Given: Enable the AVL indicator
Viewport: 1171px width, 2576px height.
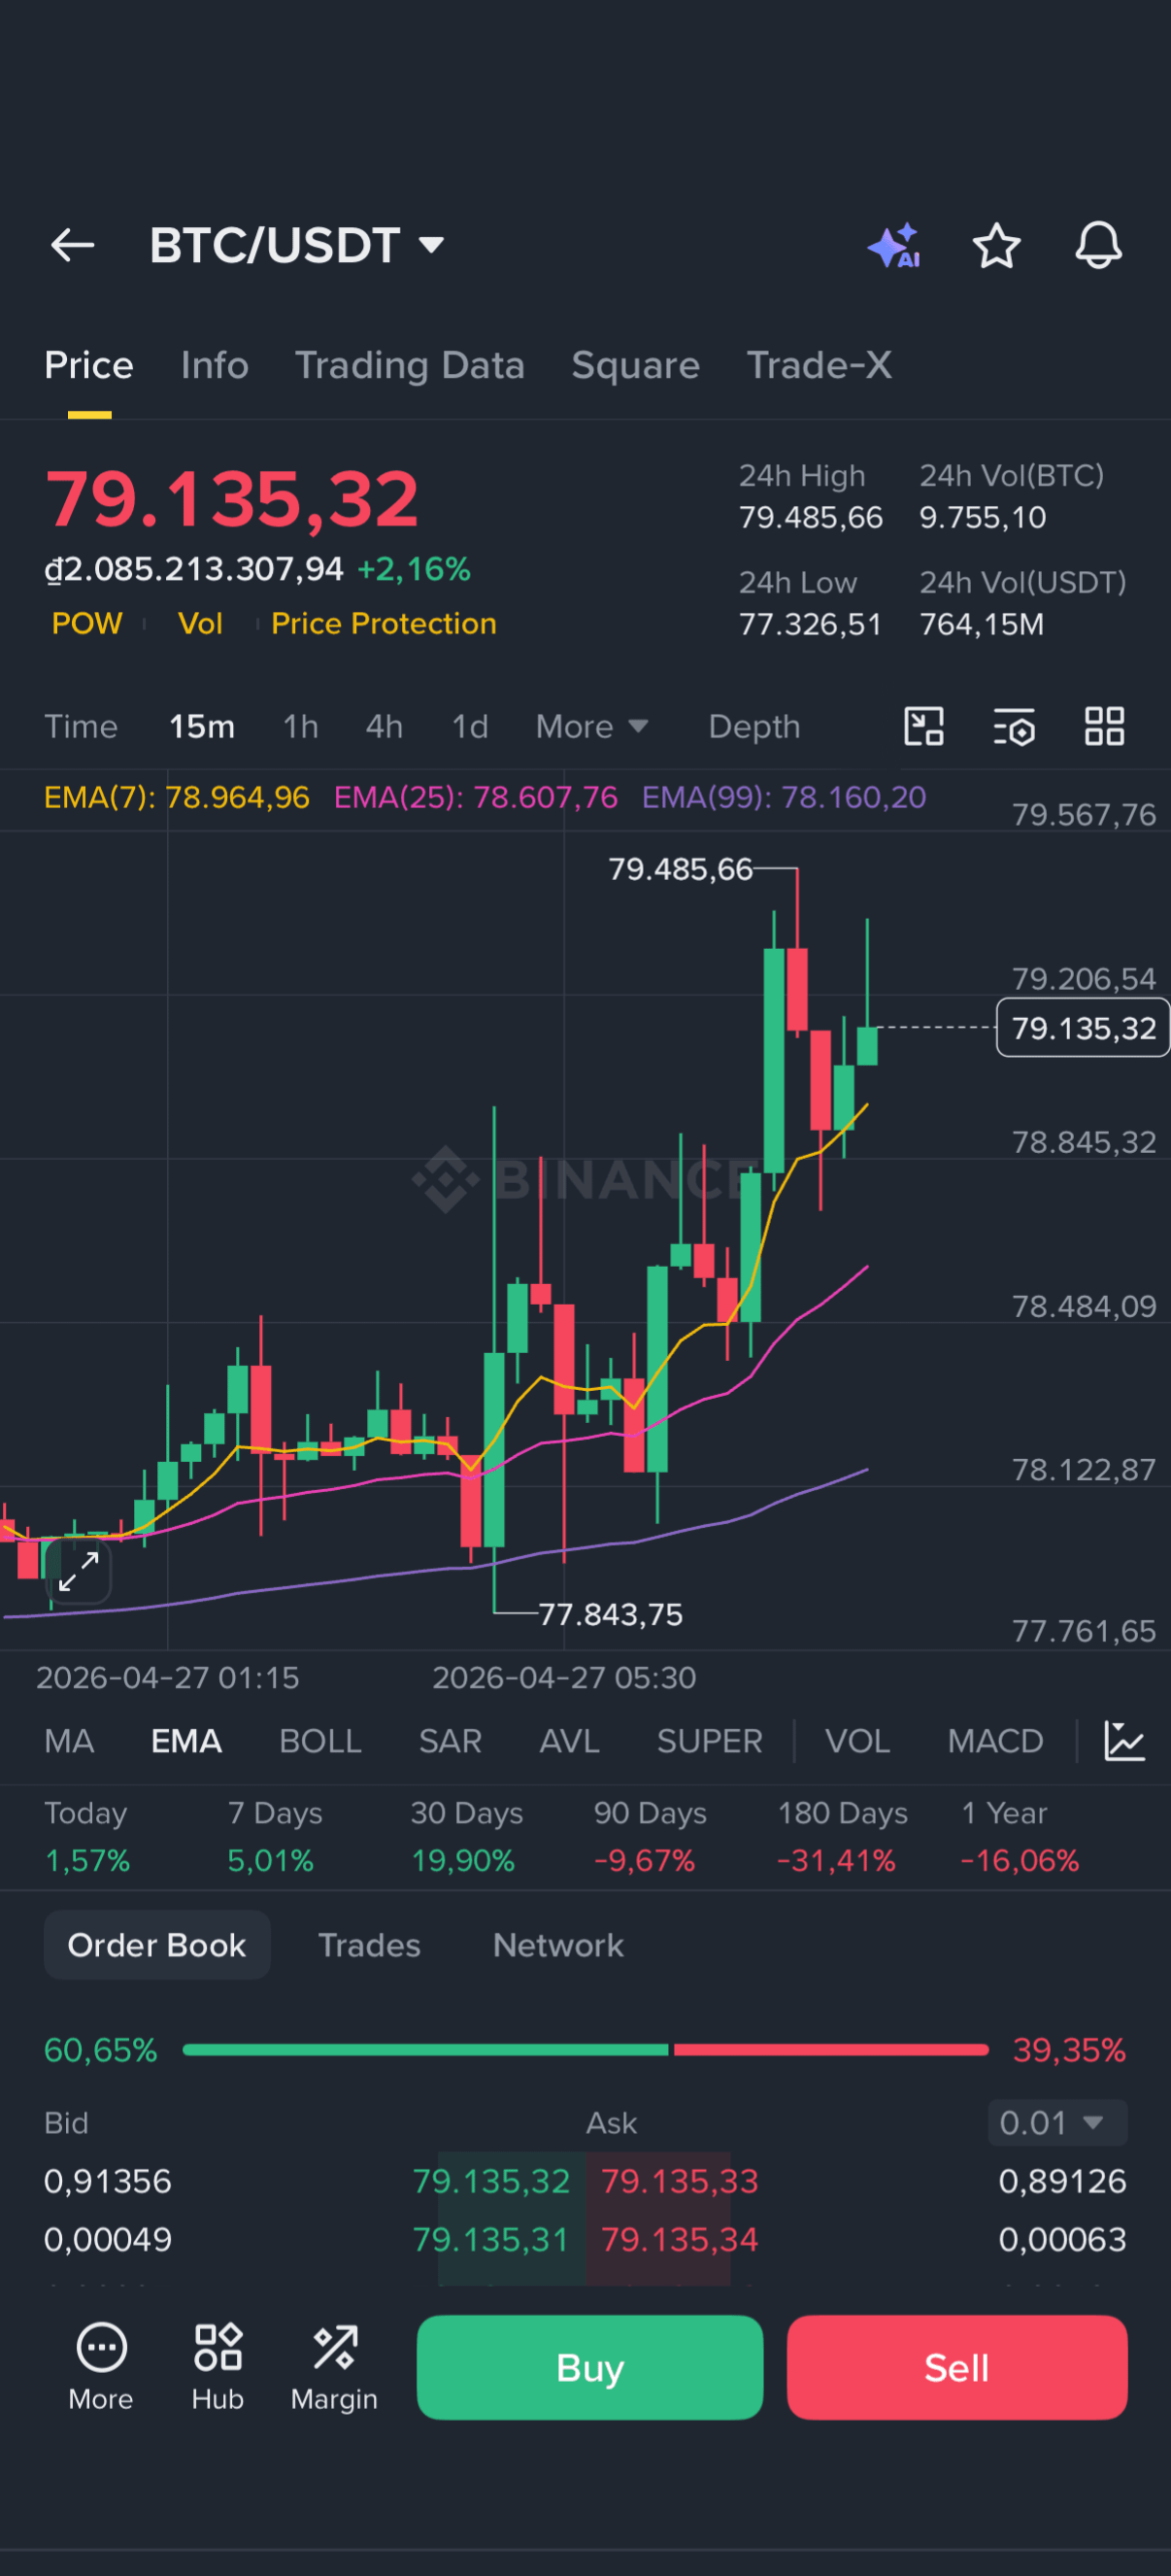Looking at the screenshot, I should (569, 1741).
